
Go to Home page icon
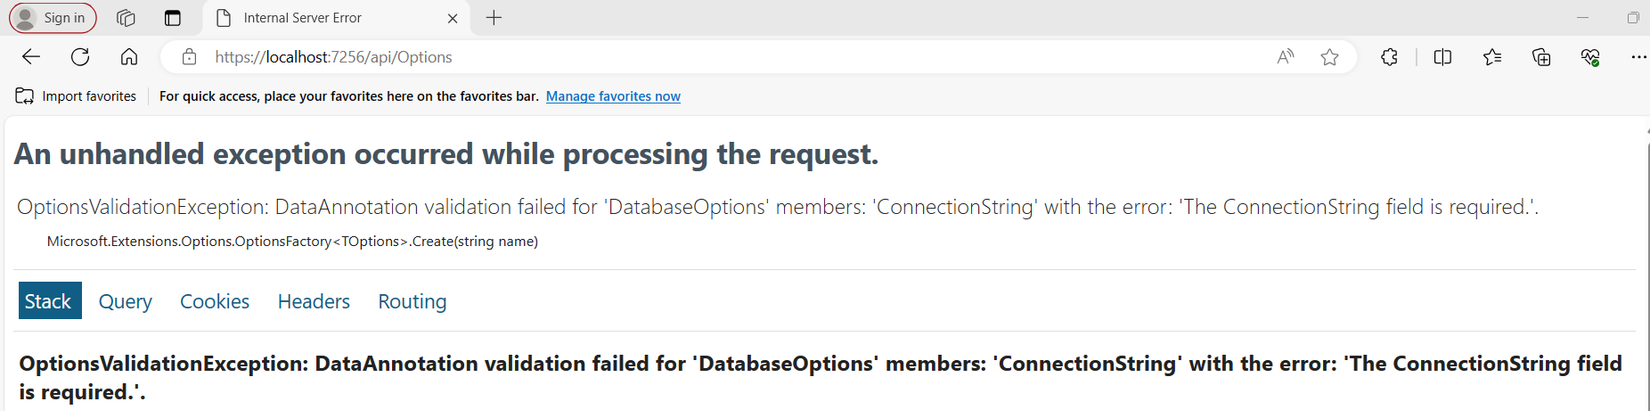tap(129, 57)
